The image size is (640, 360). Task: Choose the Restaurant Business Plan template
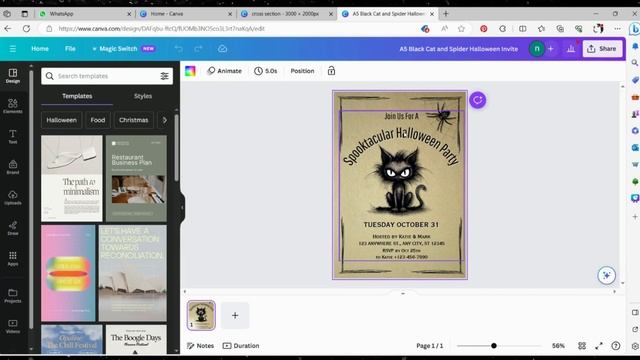click(x=136, y=178)
